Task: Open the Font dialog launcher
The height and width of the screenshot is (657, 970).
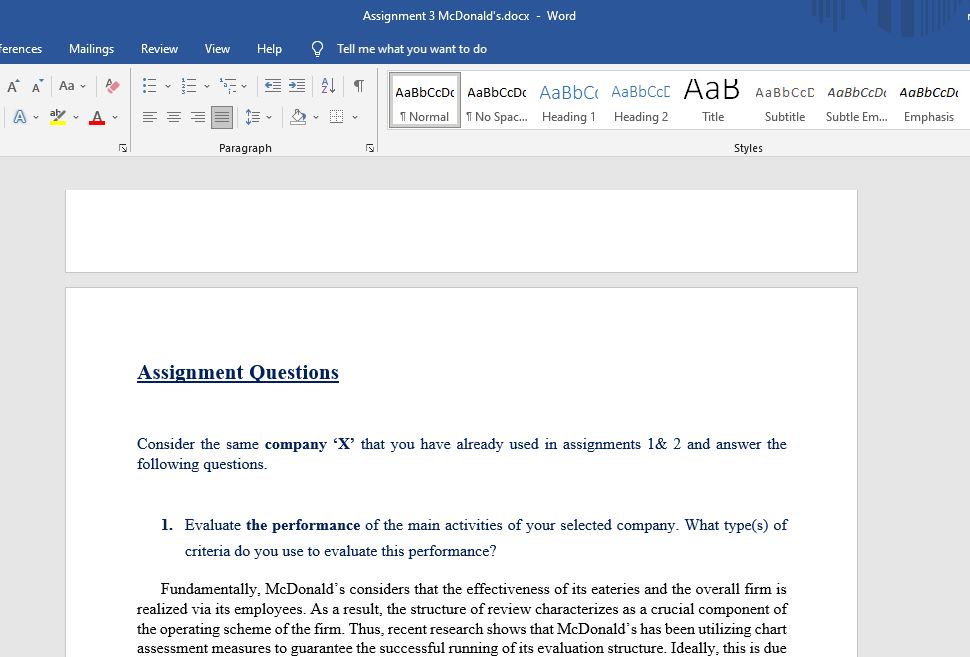Action: (123, 148)
